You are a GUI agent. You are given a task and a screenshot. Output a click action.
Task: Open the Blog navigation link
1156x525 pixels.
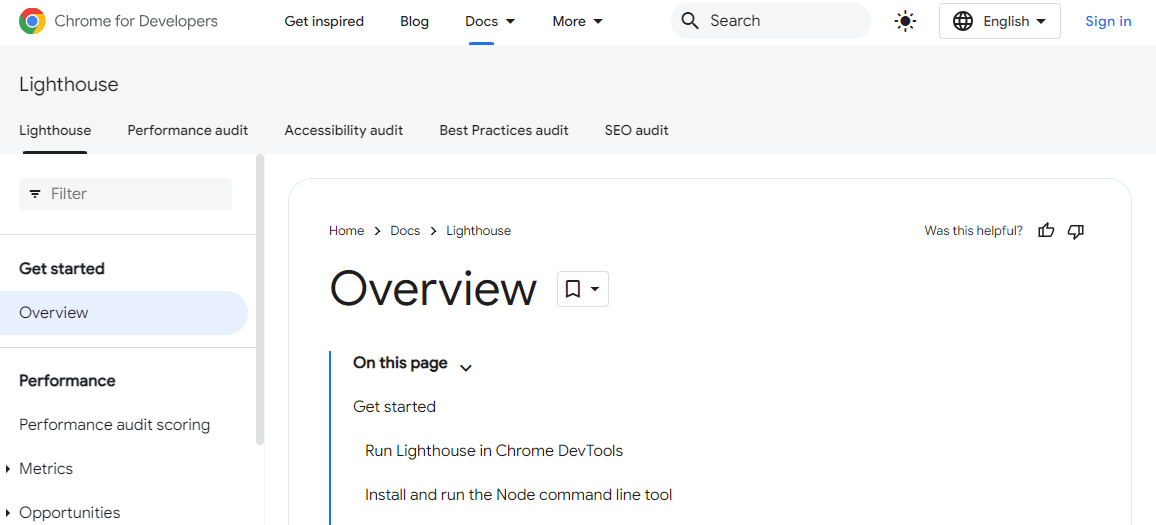coord(414,21)
